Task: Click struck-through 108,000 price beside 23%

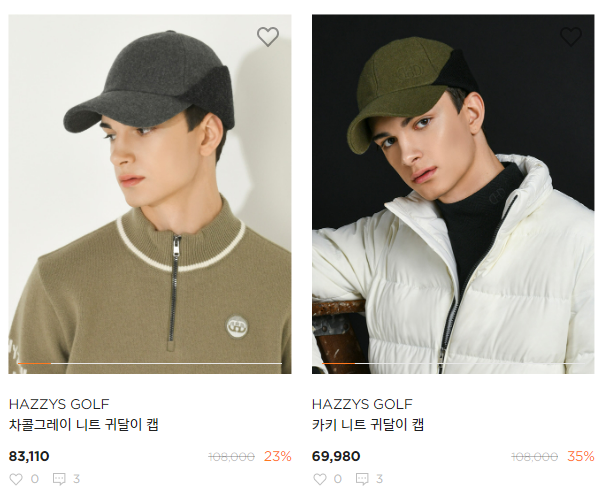Action: (x=231, y=457)
